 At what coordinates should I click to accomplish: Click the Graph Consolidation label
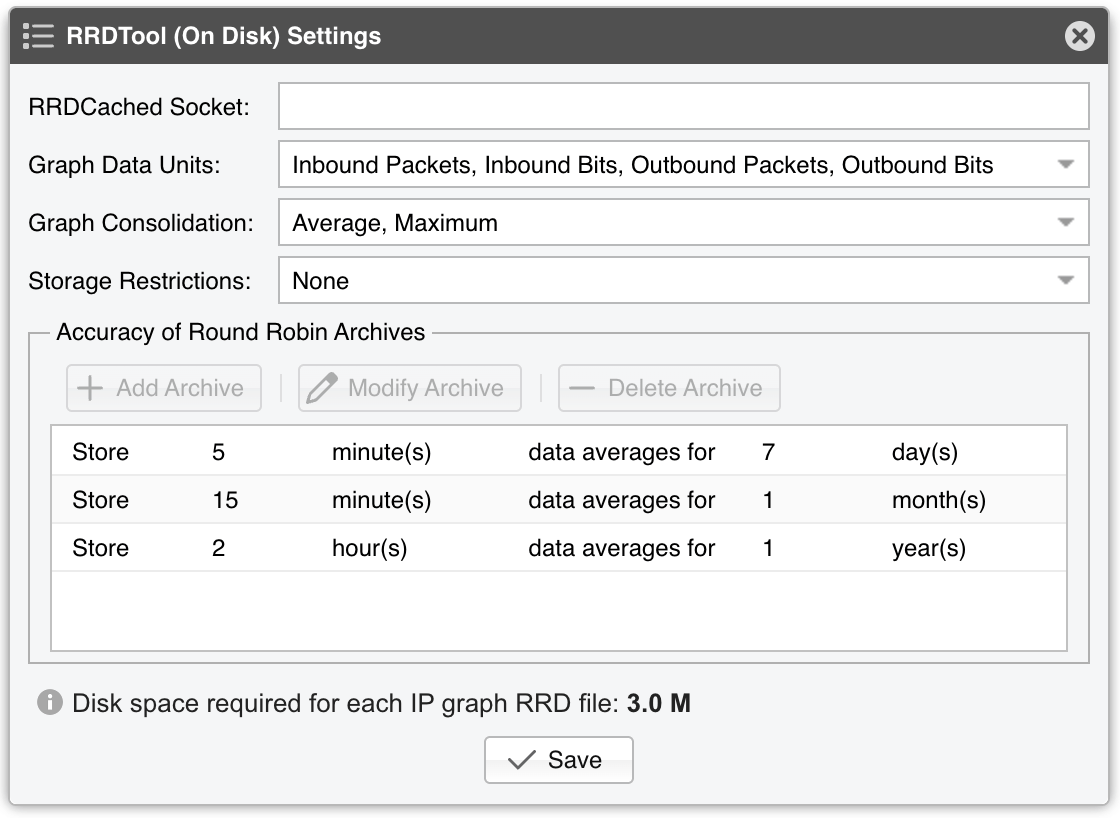[141, 222]
